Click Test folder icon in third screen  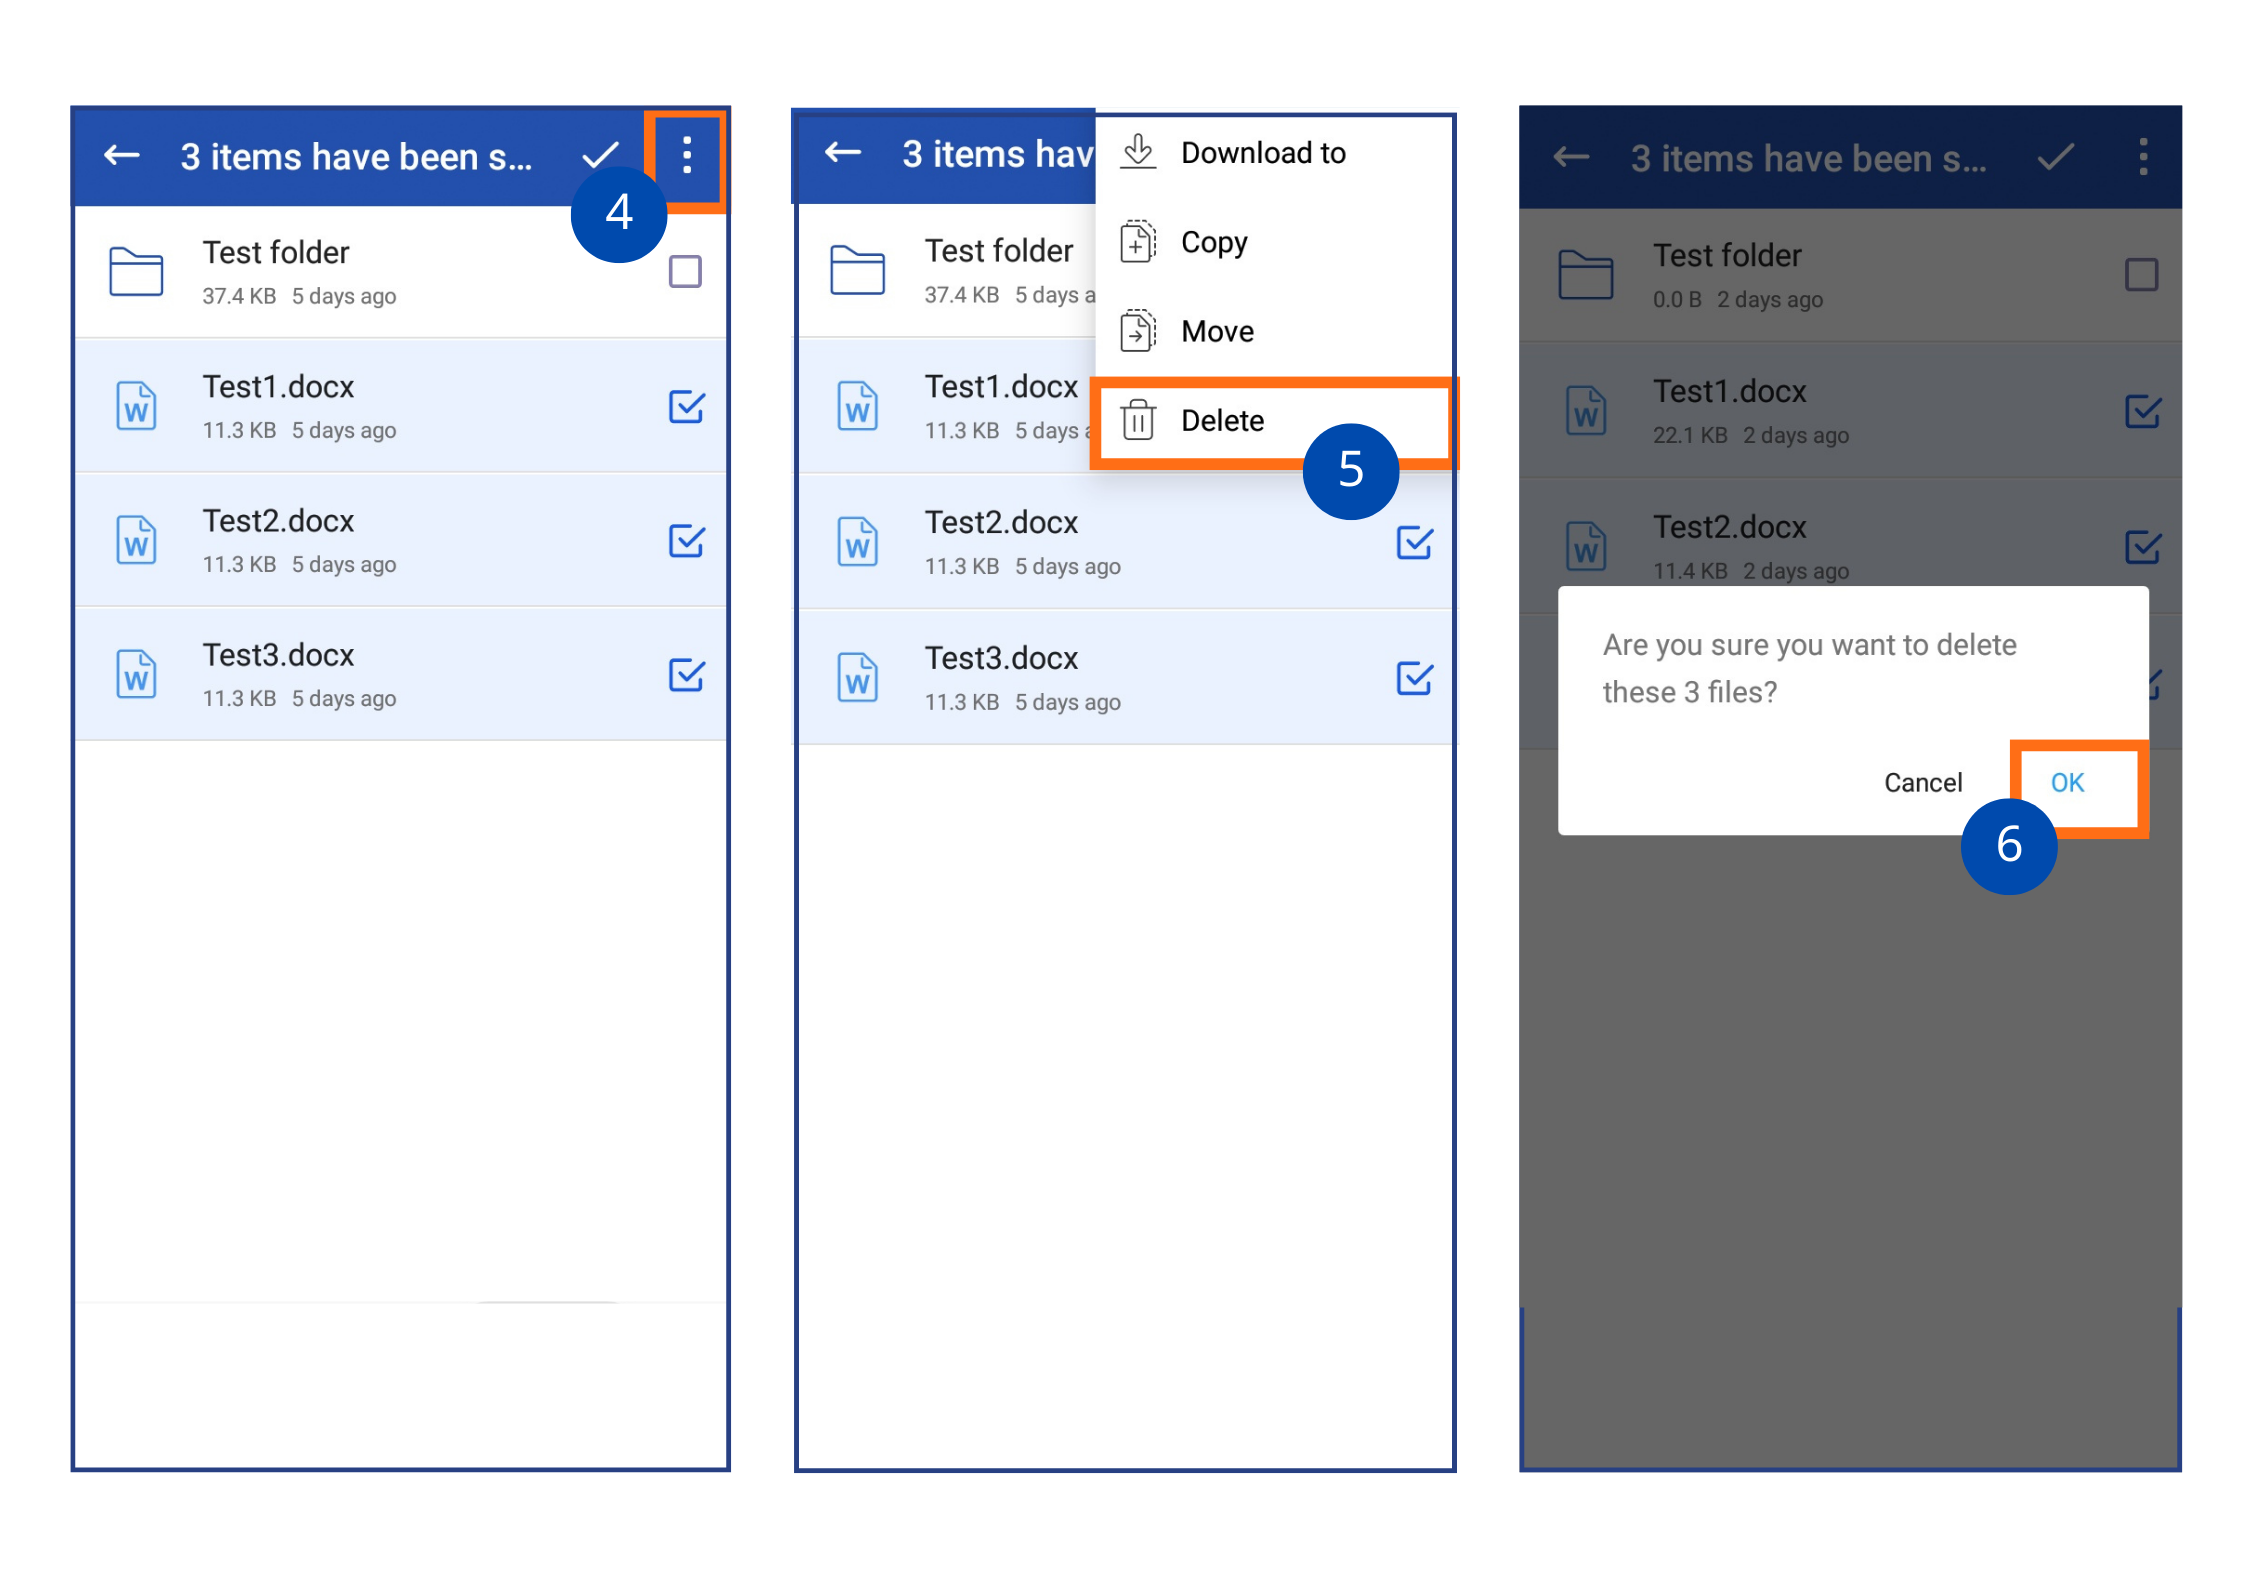coord(1585,274)
